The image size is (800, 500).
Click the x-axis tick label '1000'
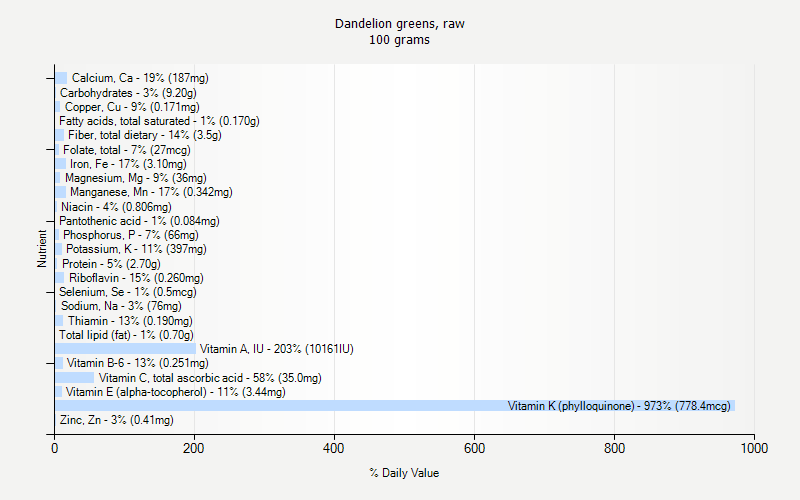(754, 448)
